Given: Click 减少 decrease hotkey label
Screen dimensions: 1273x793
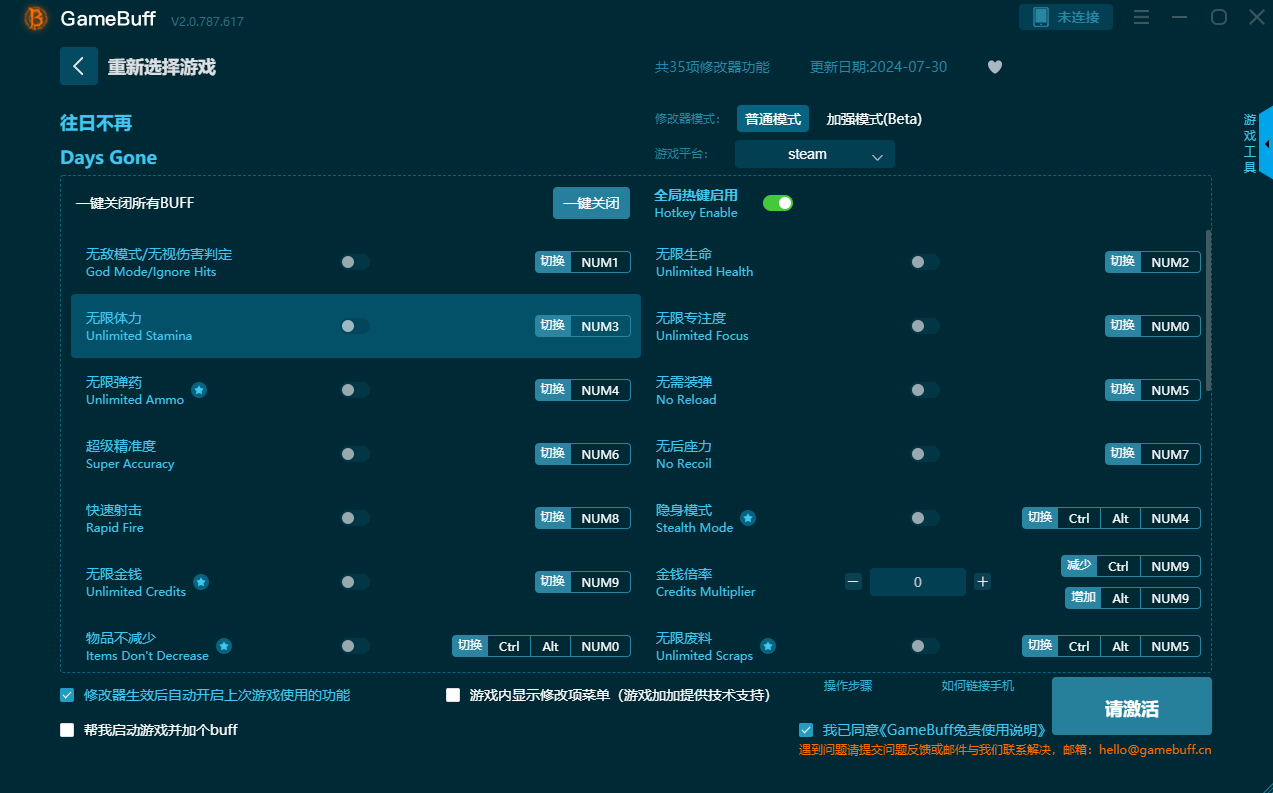Looking at the screenshot, I should coord(1079,566).
